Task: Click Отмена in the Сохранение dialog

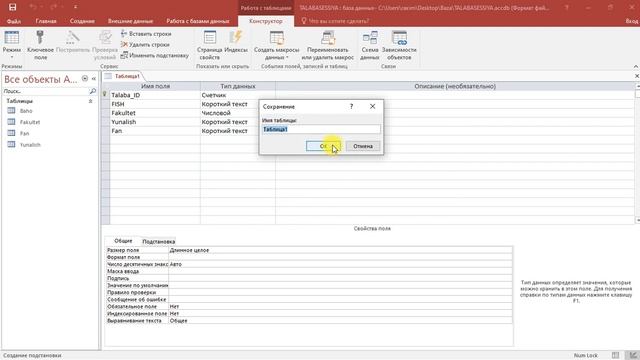Action: [363, 146]
